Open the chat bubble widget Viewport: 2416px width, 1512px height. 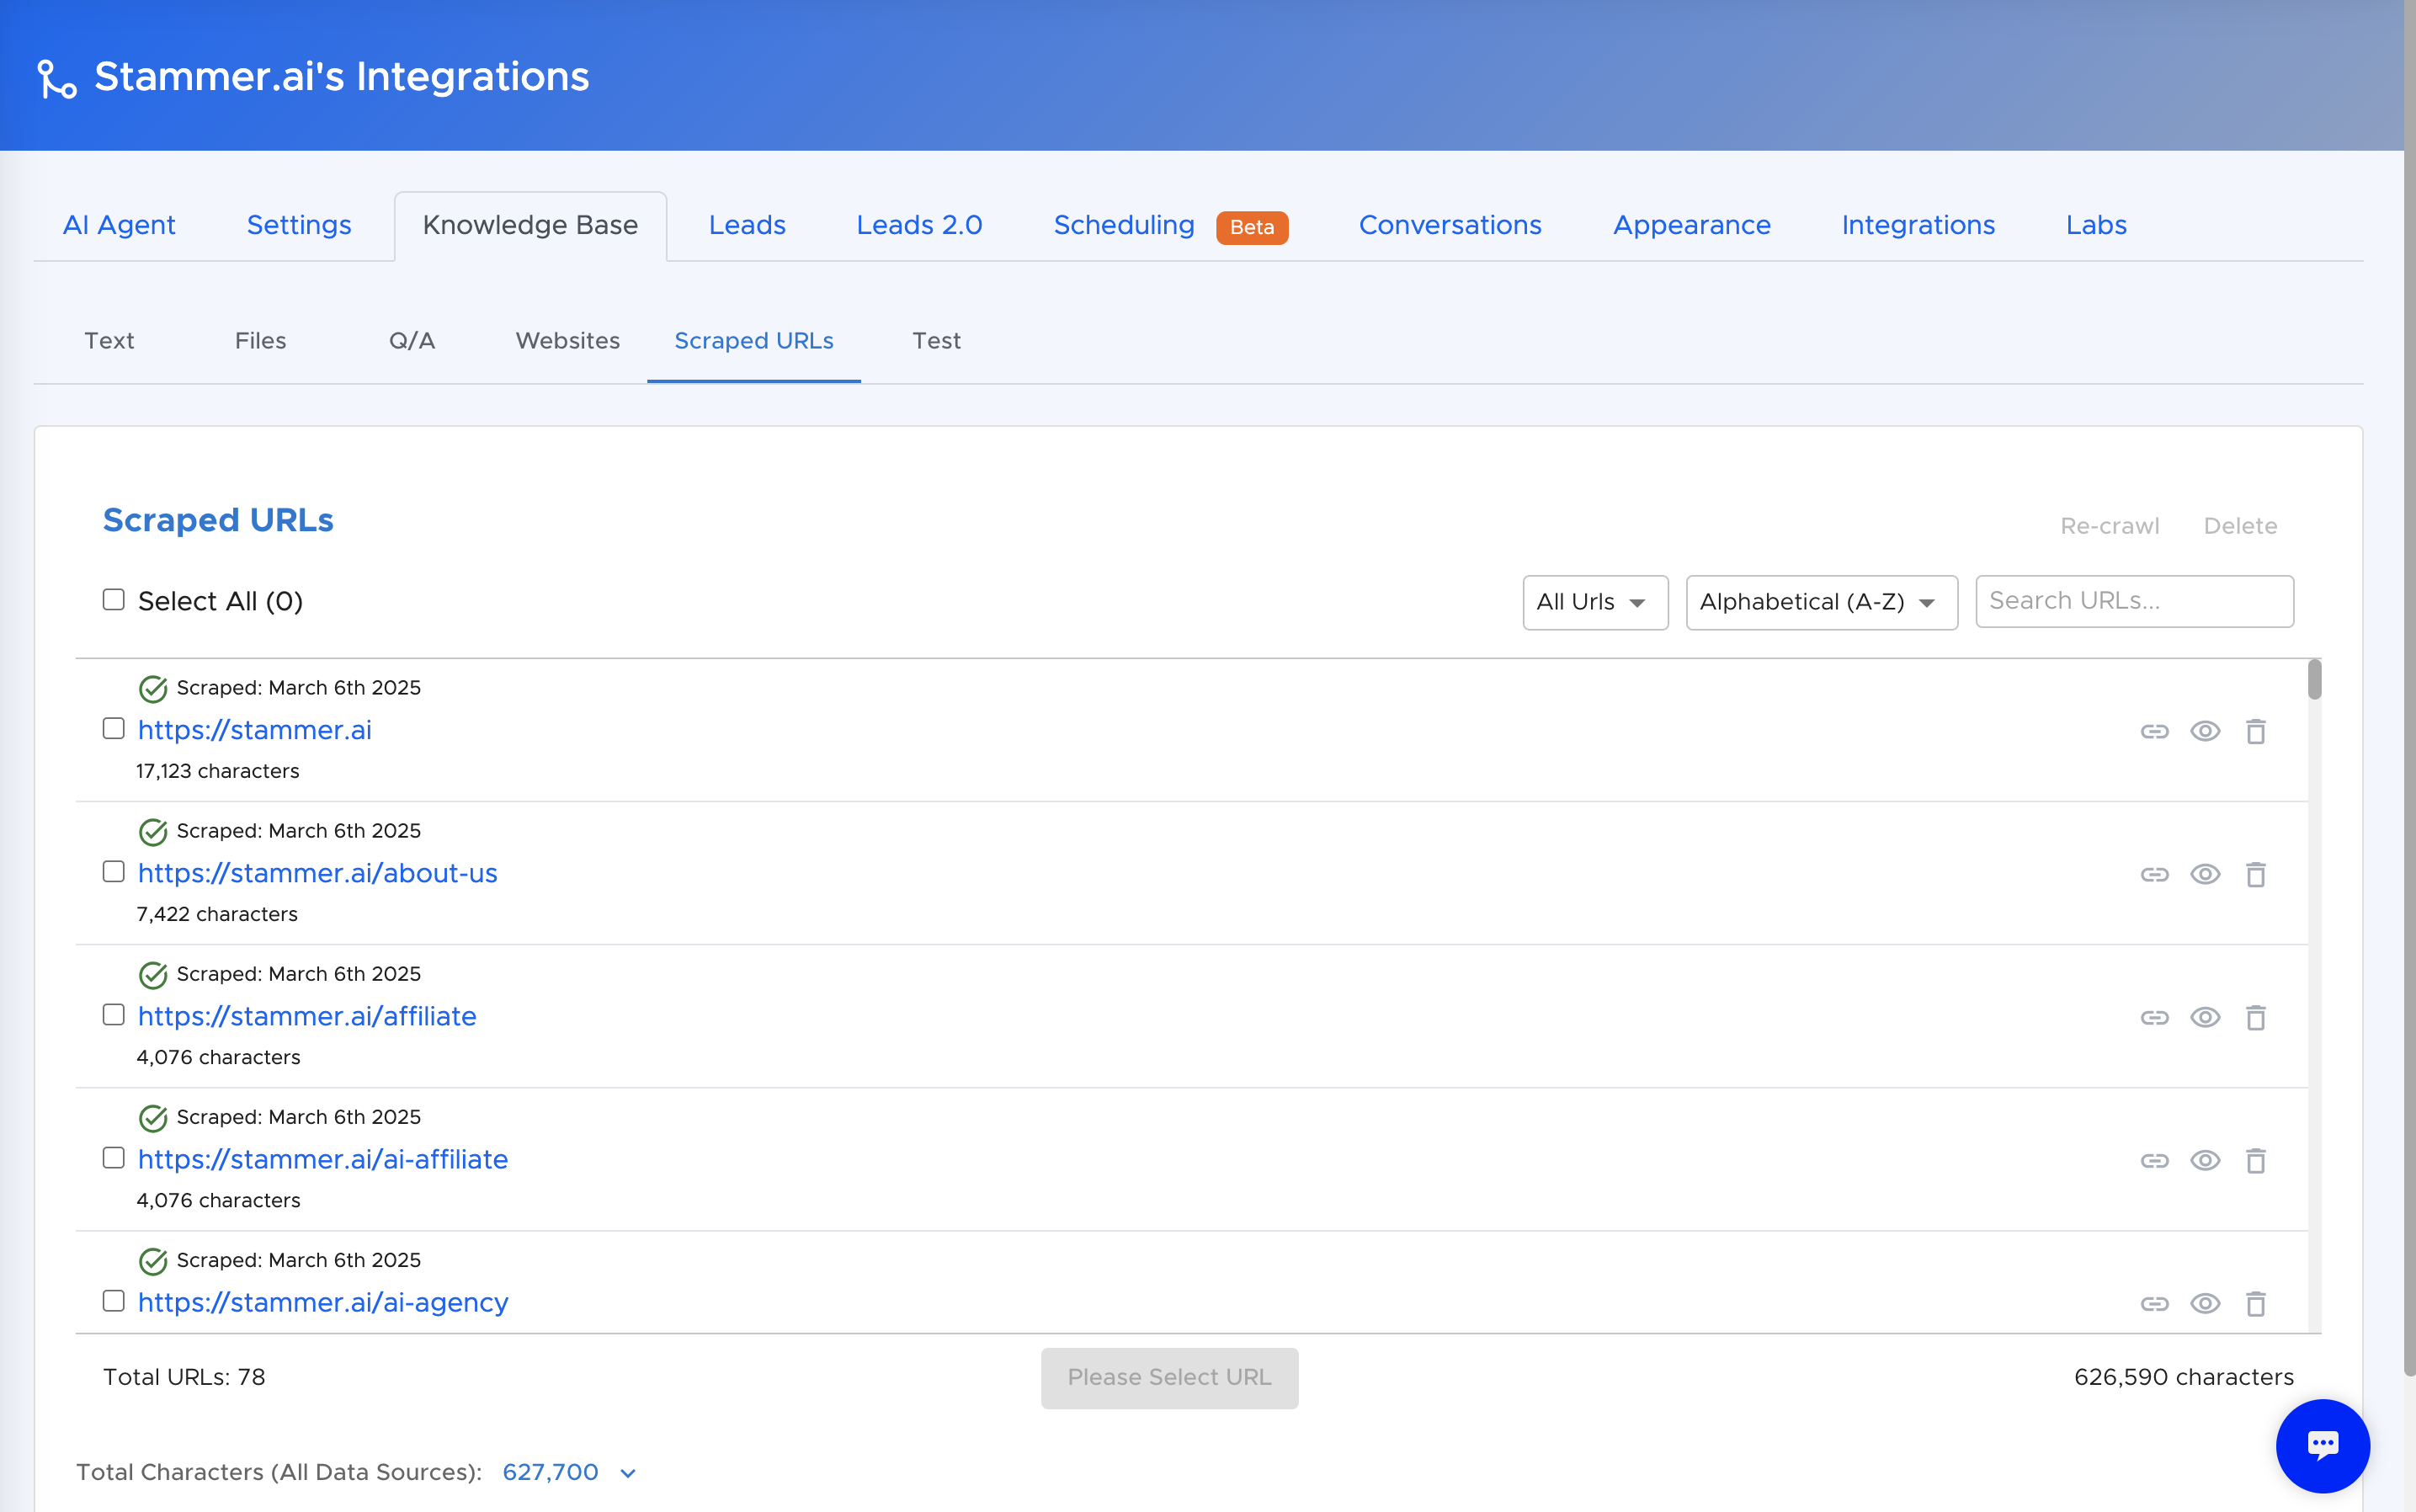[x=2322, y=1445]
